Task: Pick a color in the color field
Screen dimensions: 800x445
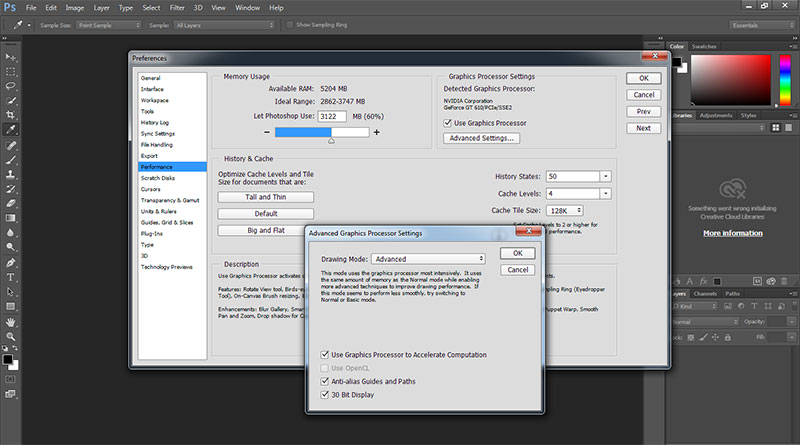Action: 731,80
